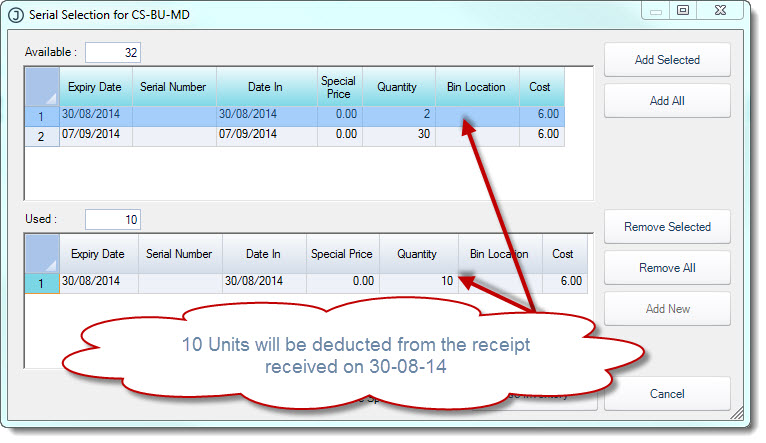Minimize the Serial Selection window

656,10
